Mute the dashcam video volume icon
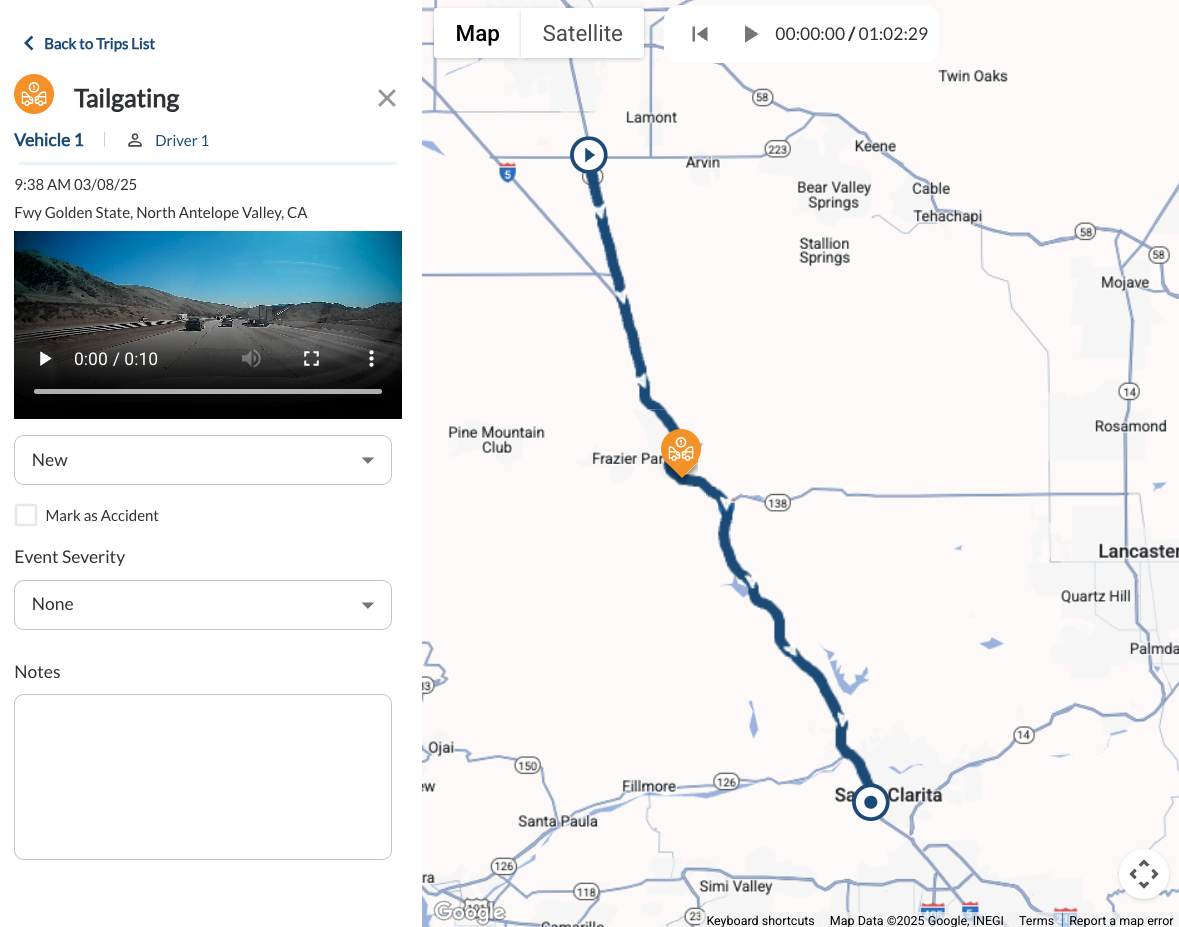This screenshot has height=927, width=1179. [251, 358]
